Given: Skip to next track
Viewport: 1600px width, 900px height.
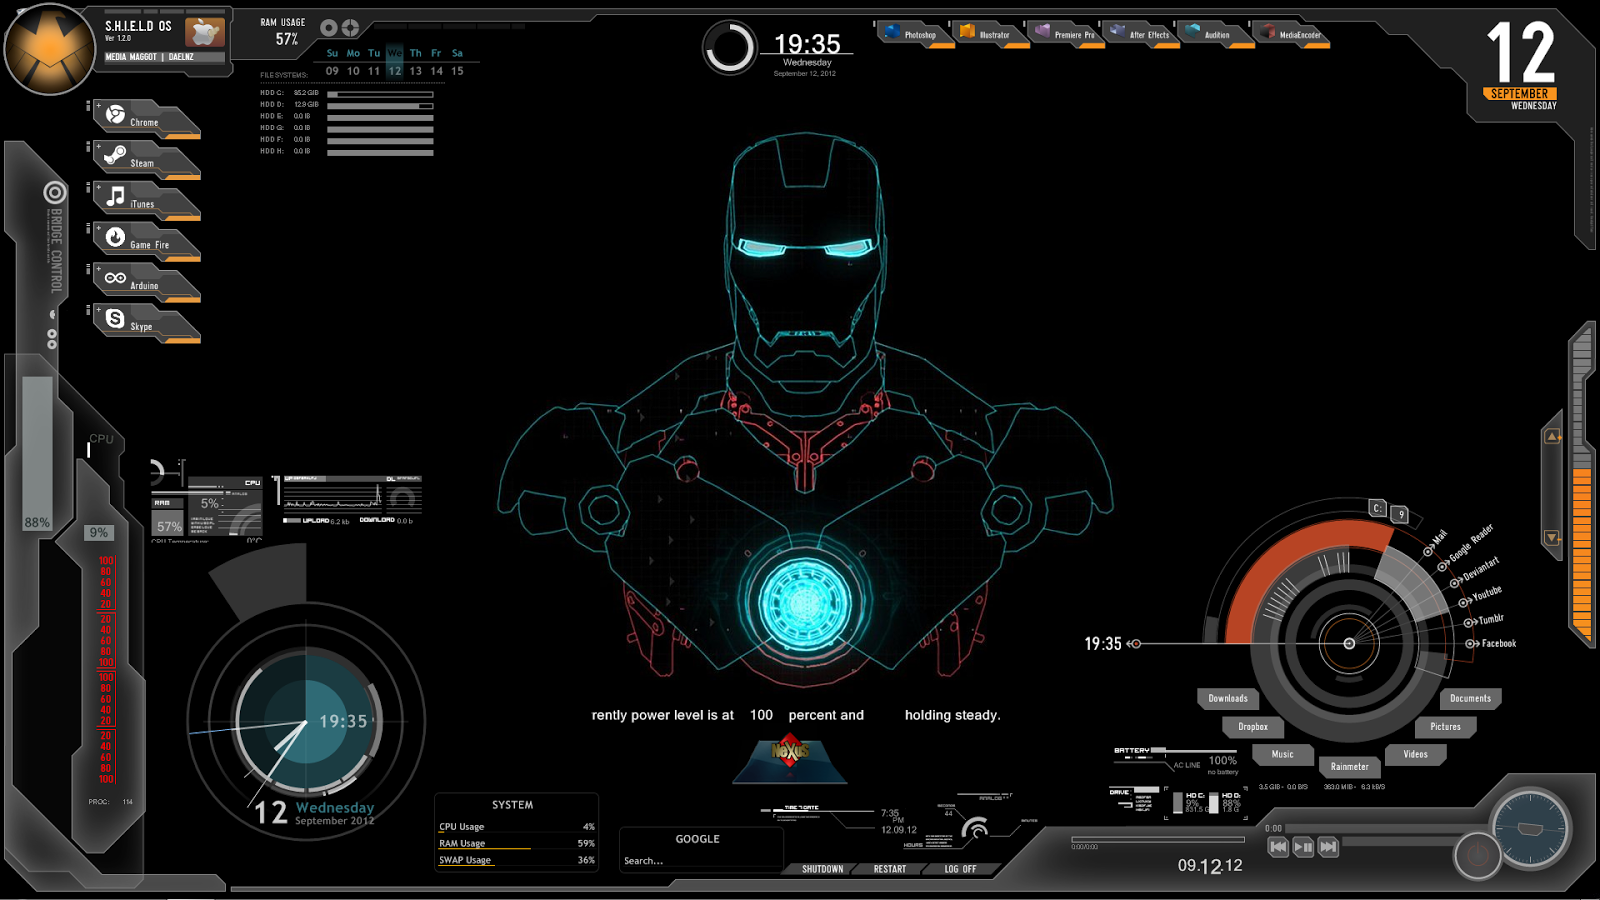Looking at the screenshot, I should point(1328,846).
